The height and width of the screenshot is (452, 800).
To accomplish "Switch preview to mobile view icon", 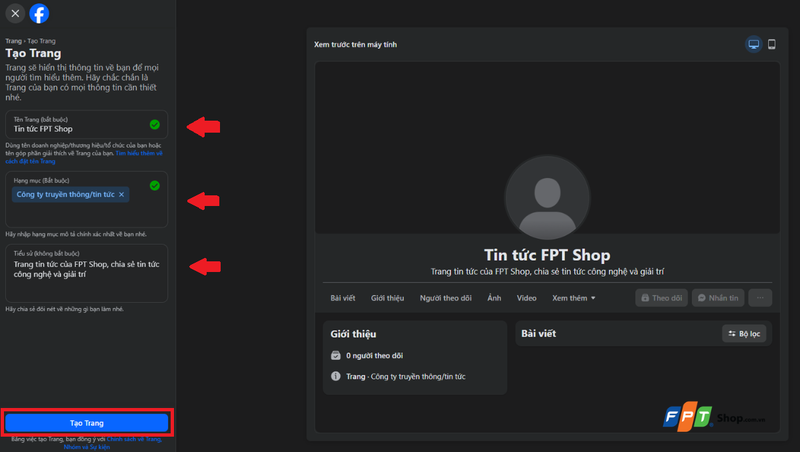I will pyautogui.click(x=771, y=44).
